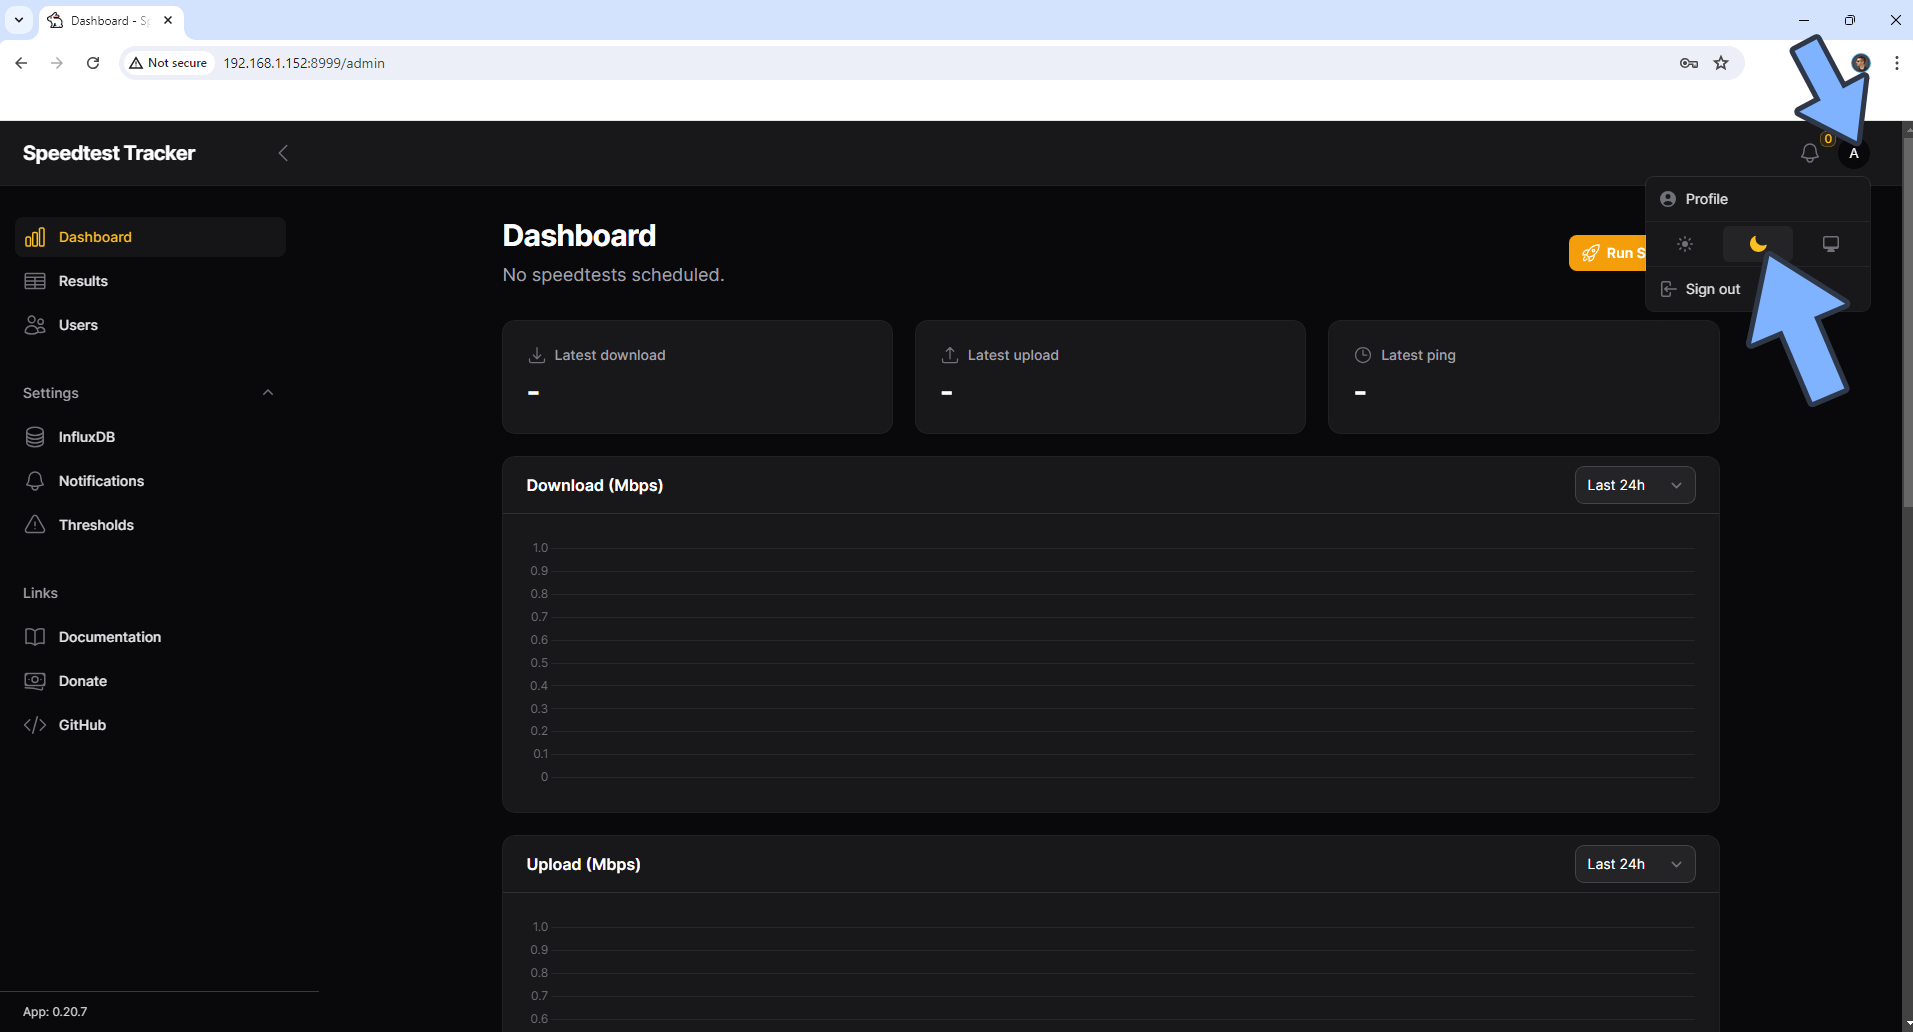
Task: Close the Dashboard browser tab
Action: (168, 20)
